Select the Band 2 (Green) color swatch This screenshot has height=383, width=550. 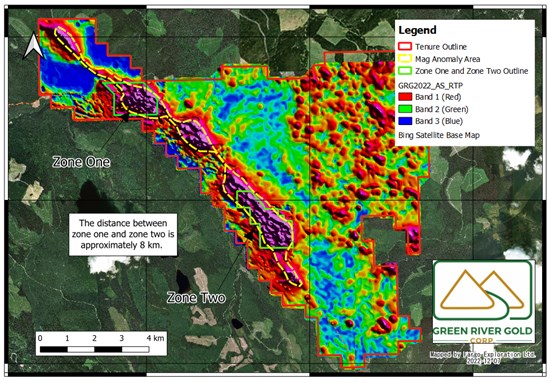click(405, 109)
